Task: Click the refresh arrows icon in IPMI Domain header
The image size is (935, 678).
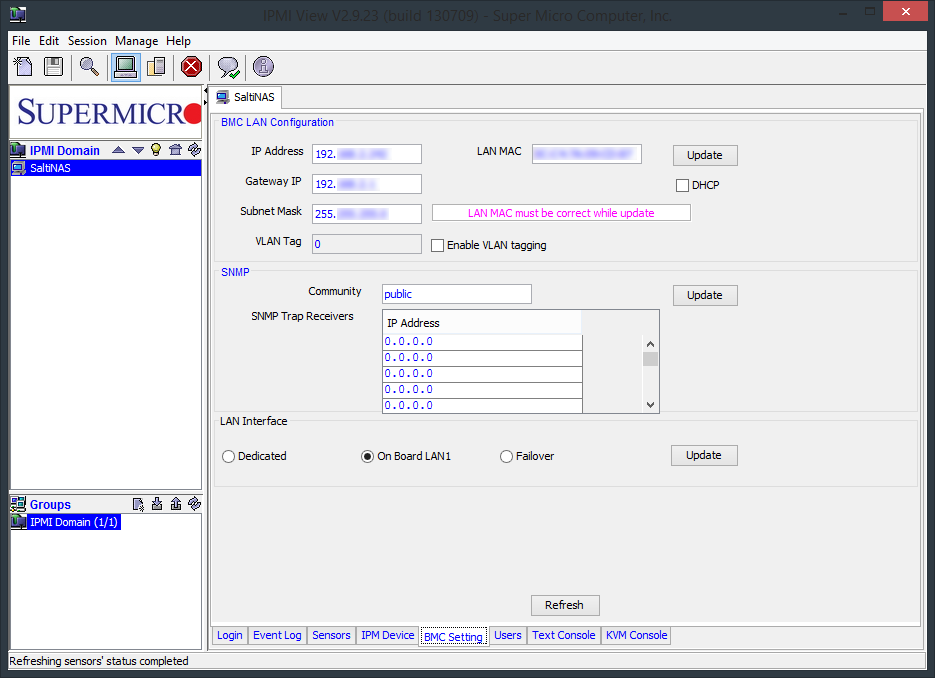Action: point(194,150)
